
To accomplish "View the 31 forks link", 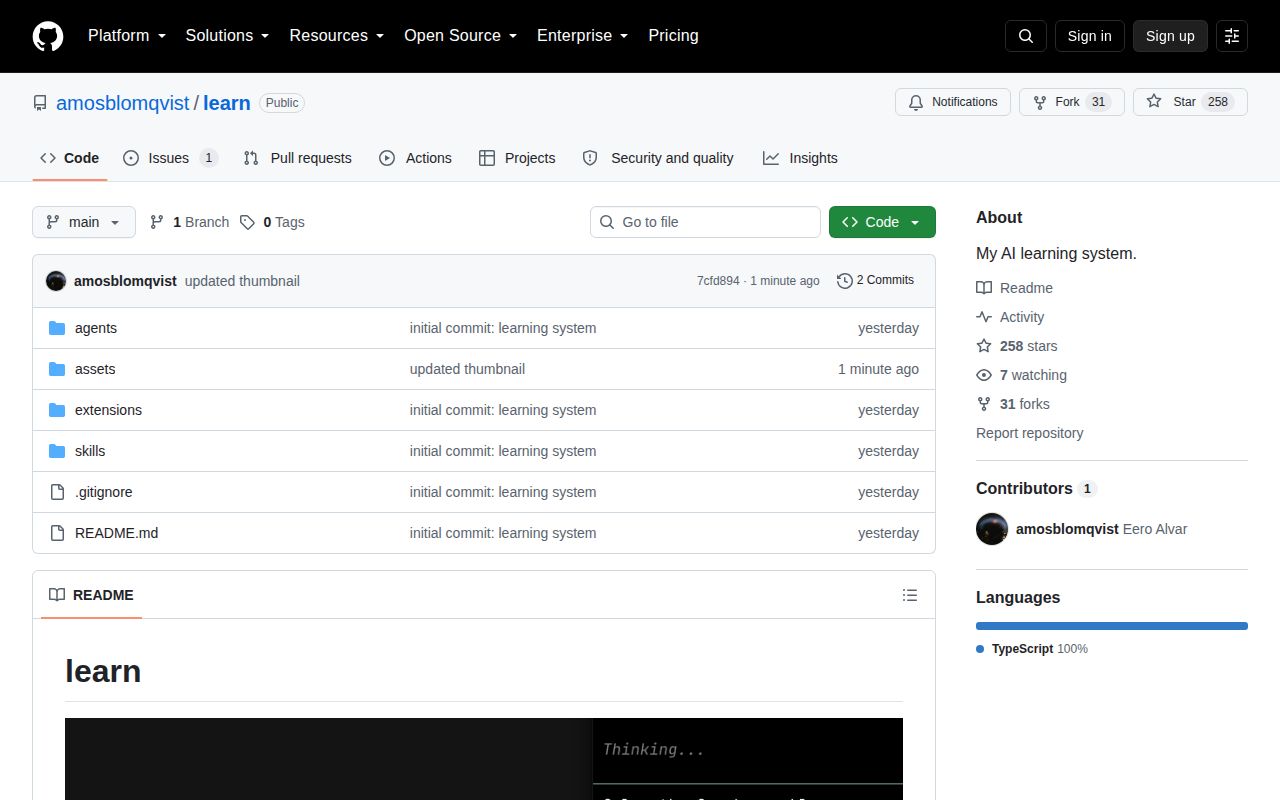I will coord(1013,404).
